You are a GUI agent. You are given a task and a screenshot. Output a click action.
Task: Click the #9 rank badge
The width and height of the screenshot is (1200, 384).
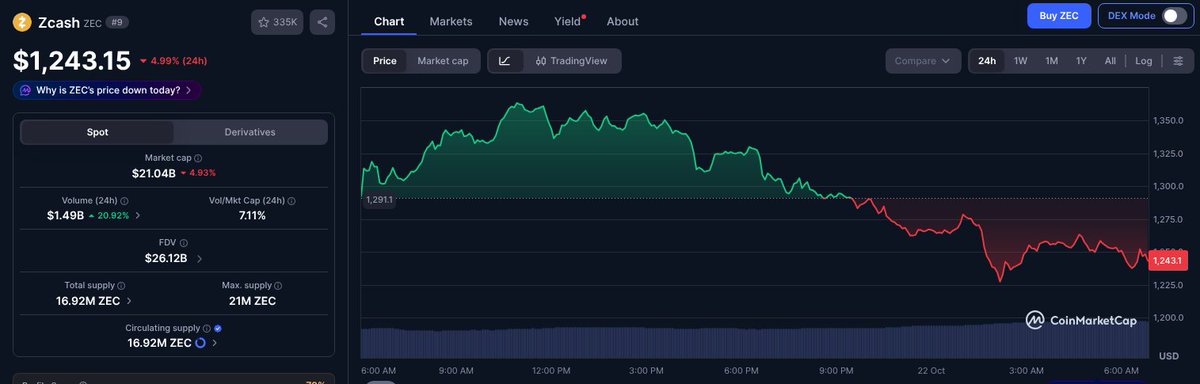pyautogui.click(x=117, y=22)
